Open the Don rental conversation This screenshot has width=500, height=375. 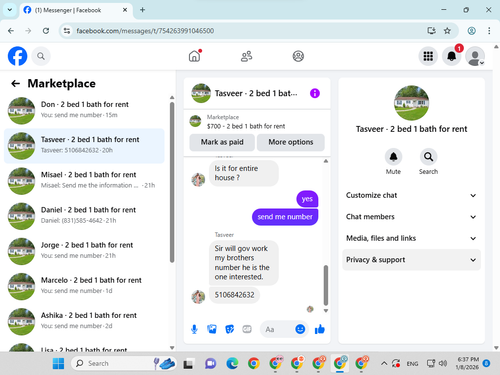(84, 110)
